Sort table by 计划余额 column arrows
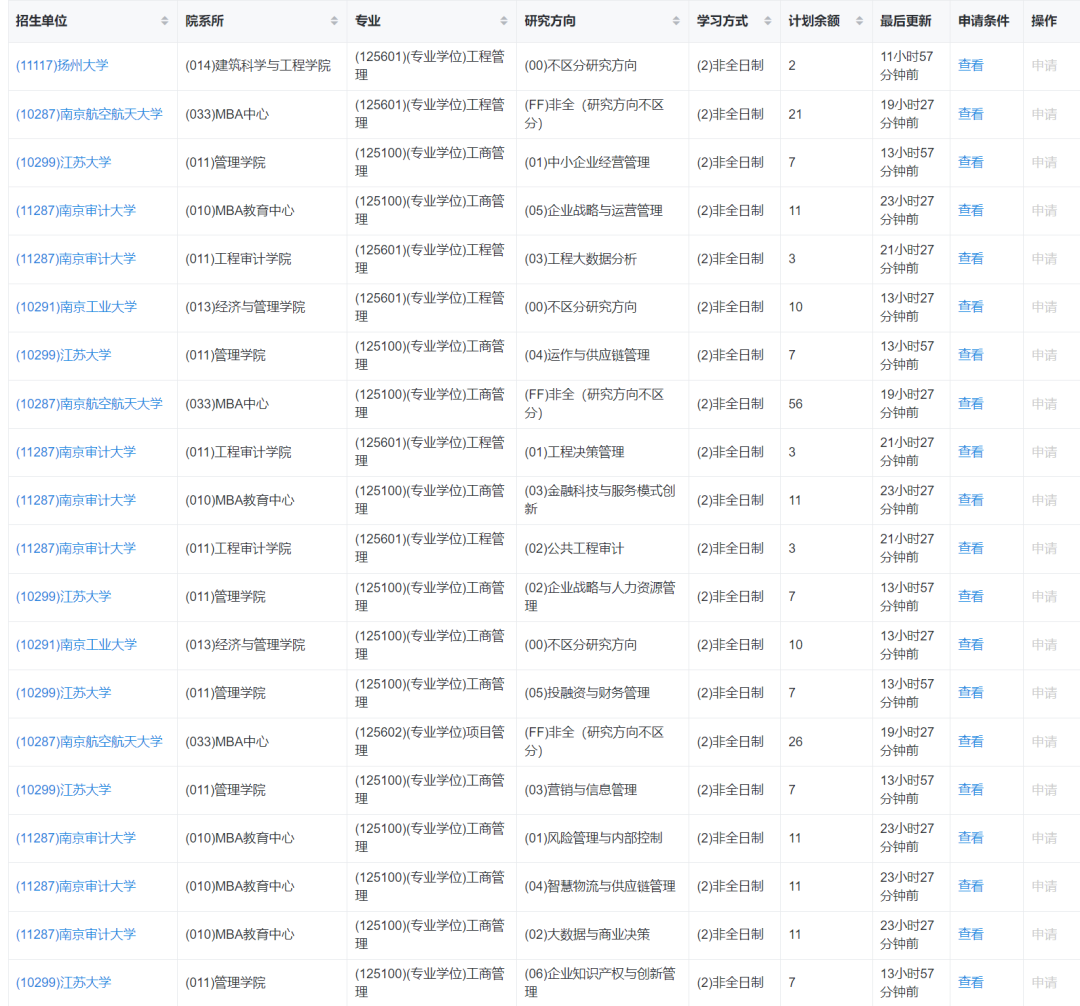1080x1006 pixels. (859, 21)
